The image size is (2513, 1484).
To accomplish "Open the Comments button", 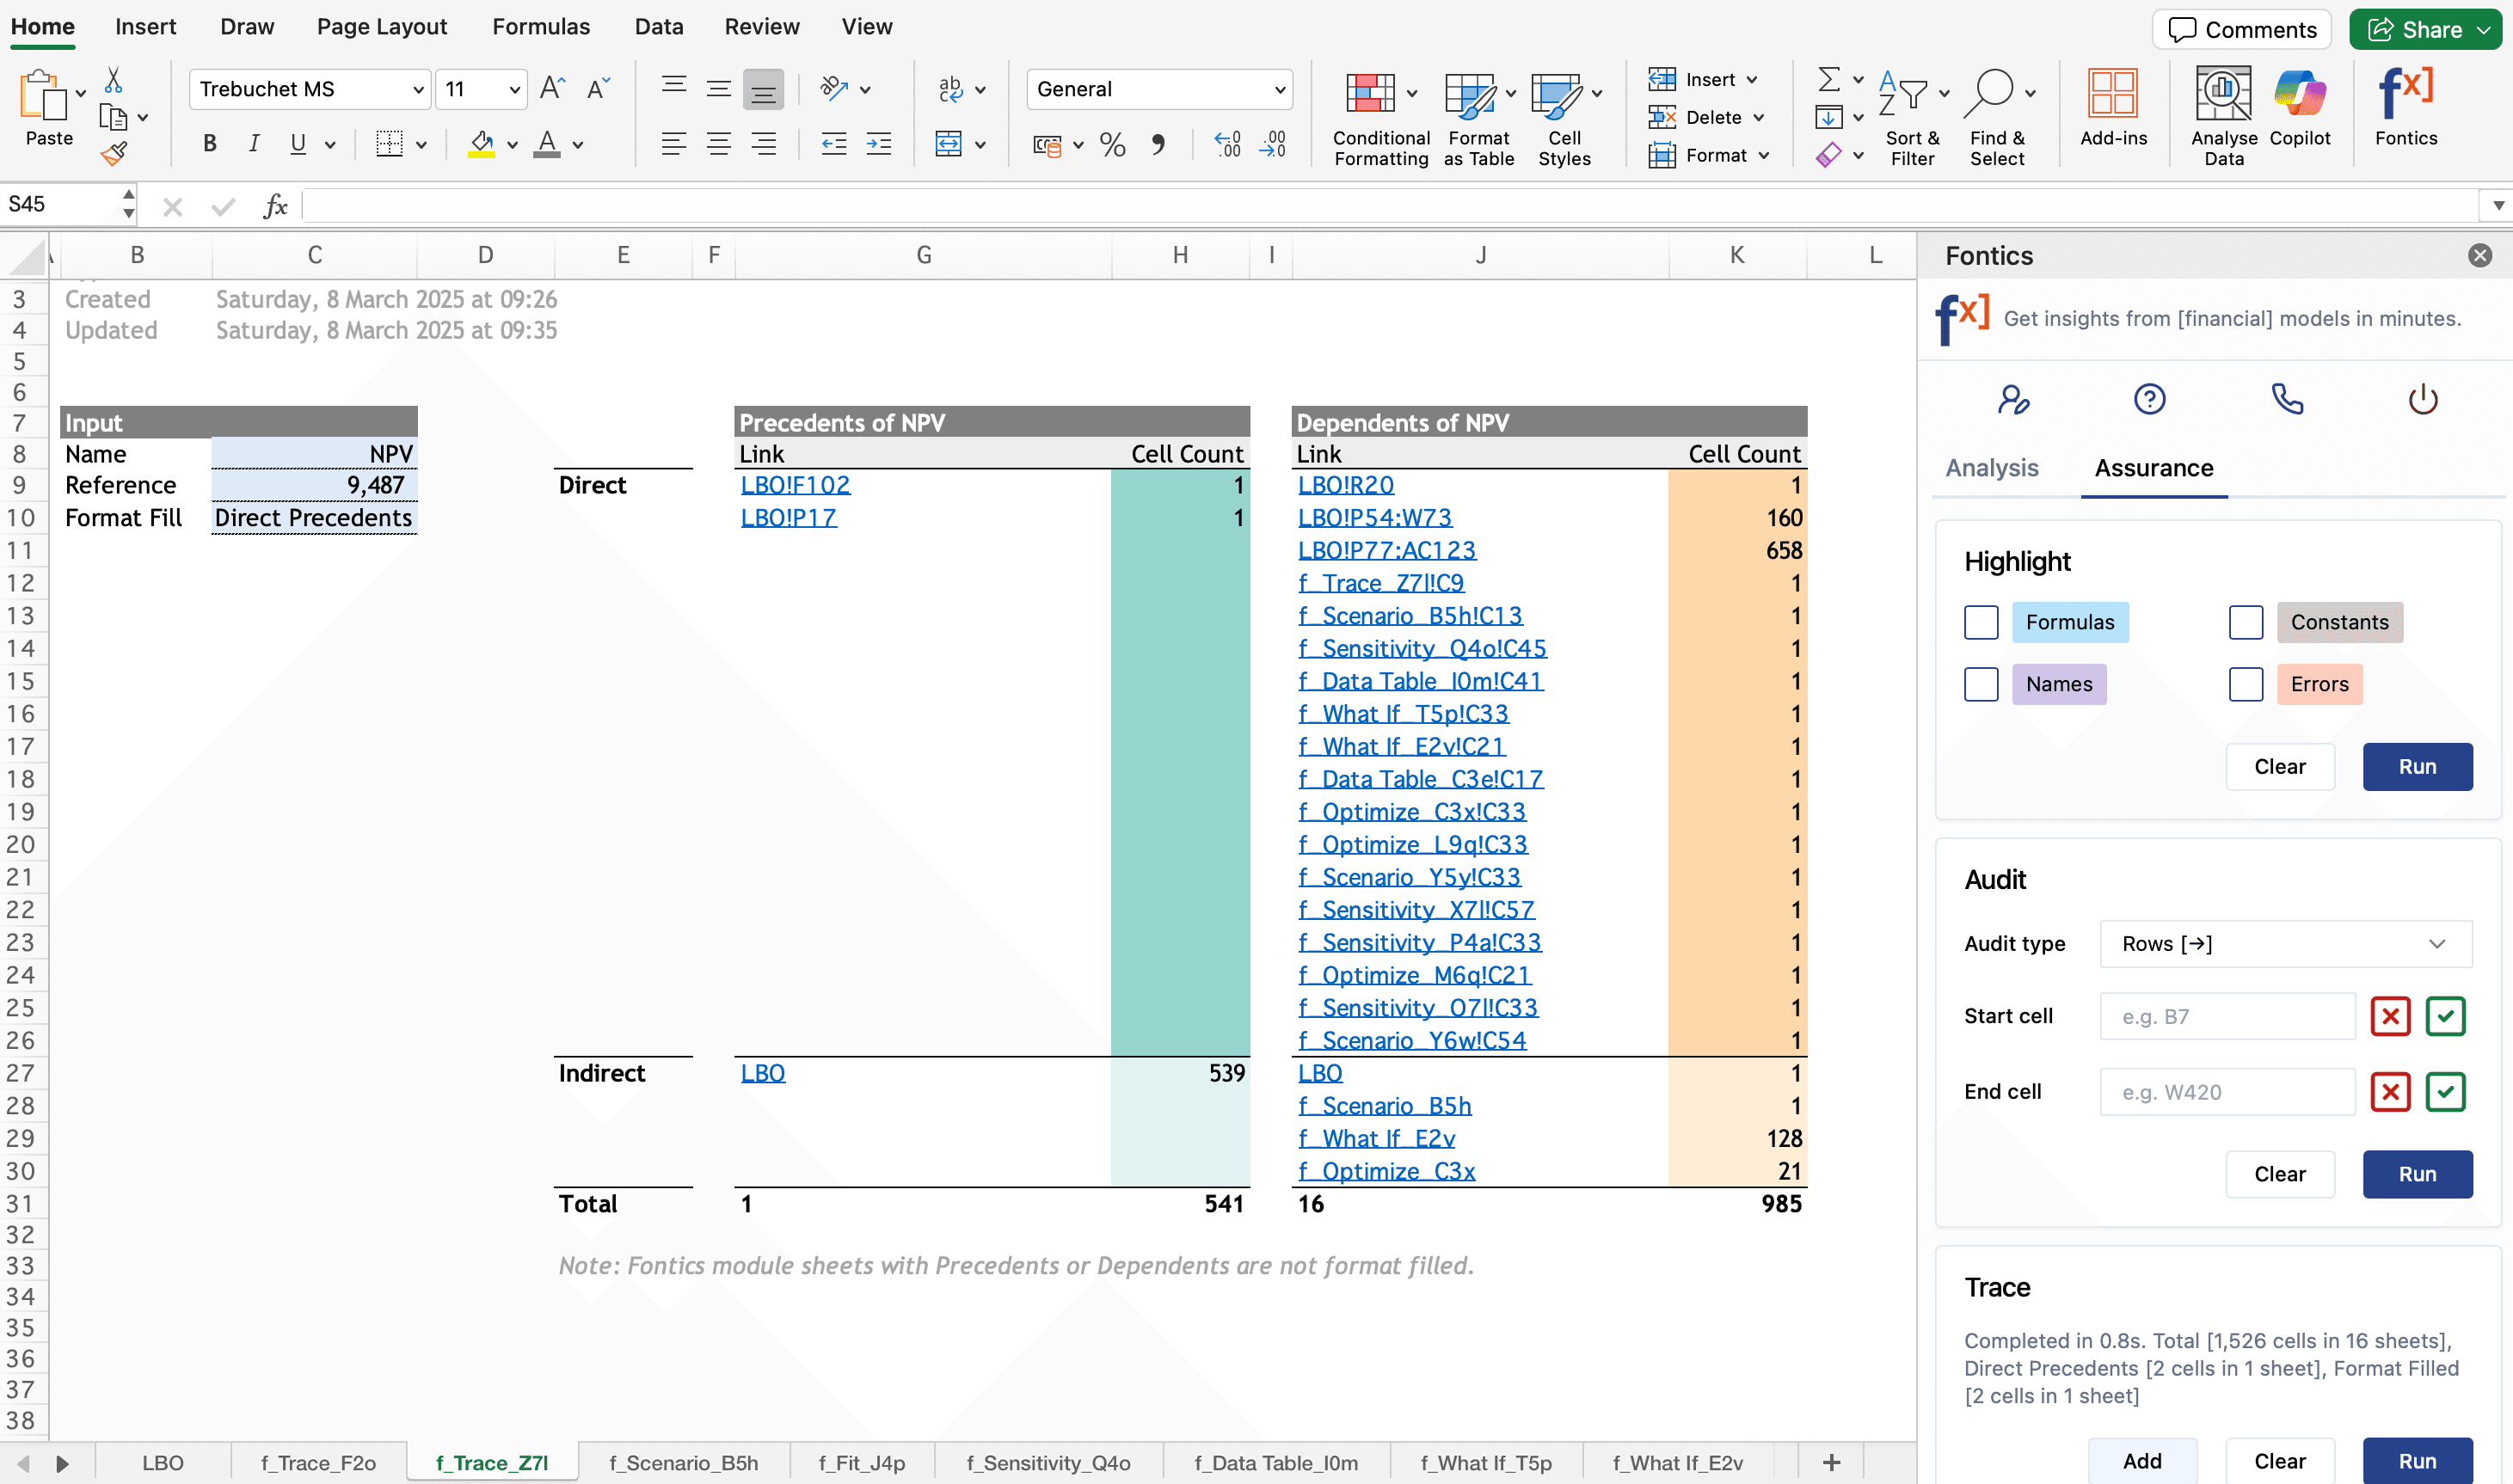I will point(2241,30).
